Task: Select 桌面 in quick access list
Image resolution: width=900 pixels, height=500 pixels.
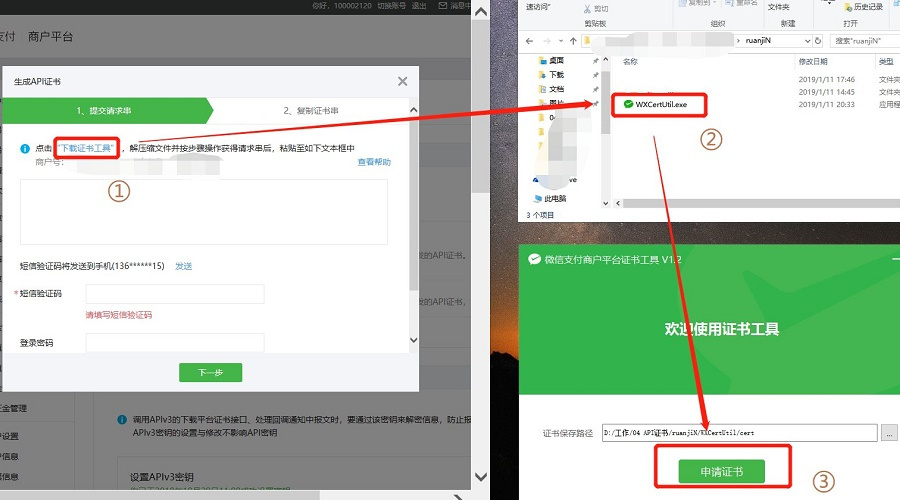Action: (552, 60)
